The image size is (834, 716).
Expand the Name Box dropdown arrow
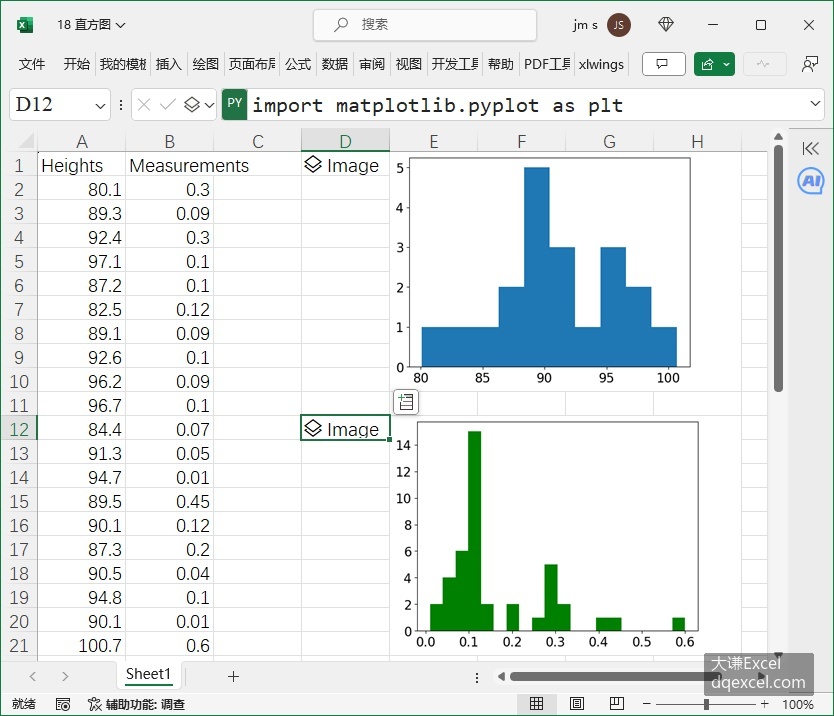coord(100,106)
